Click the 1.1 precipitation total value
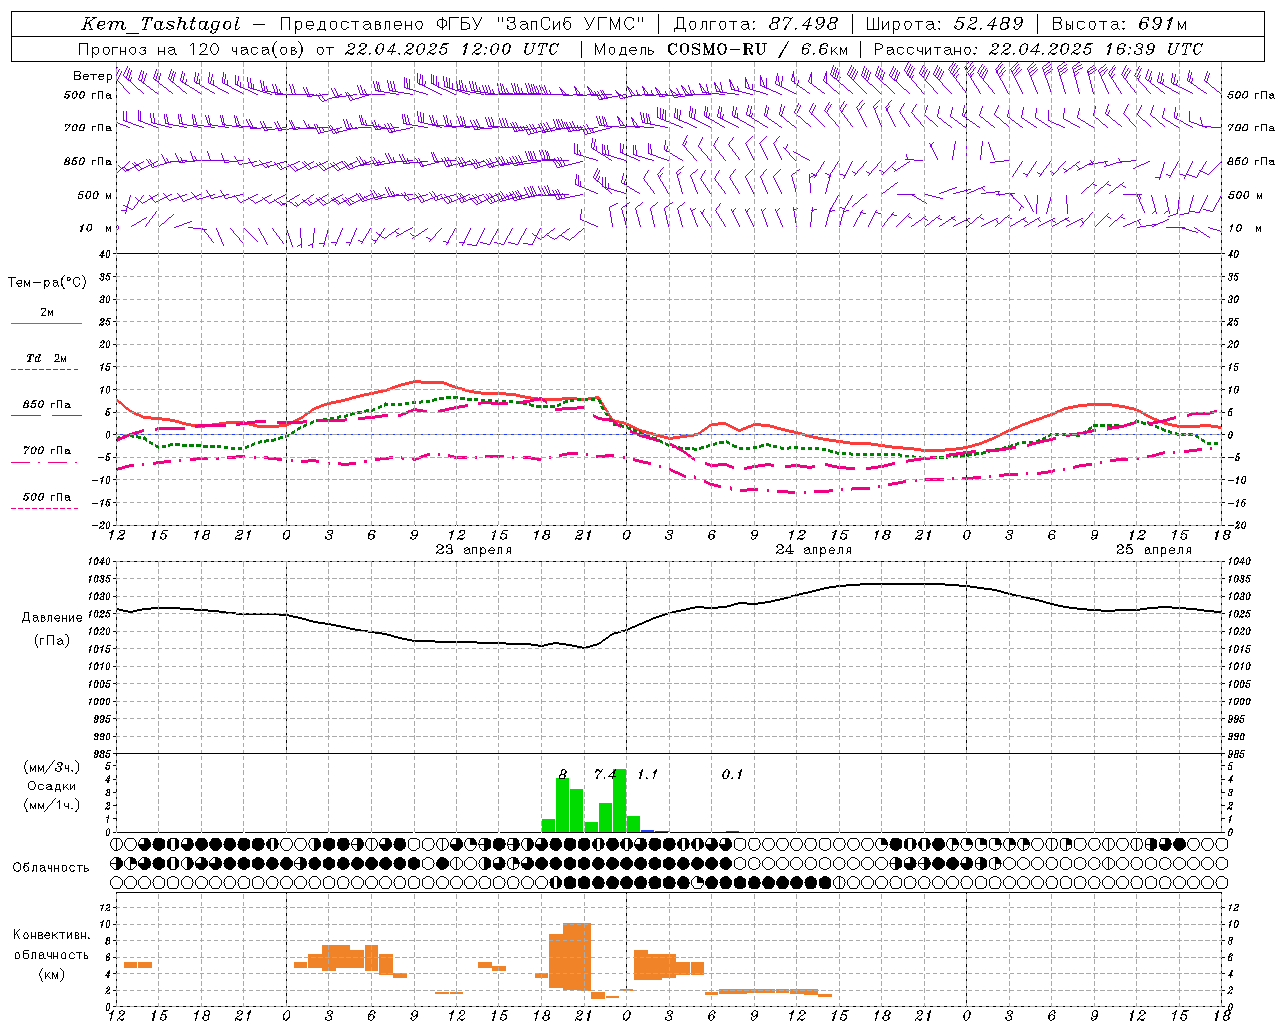This screenshot has height=1024, width=1280. click(x=647, y=774)
